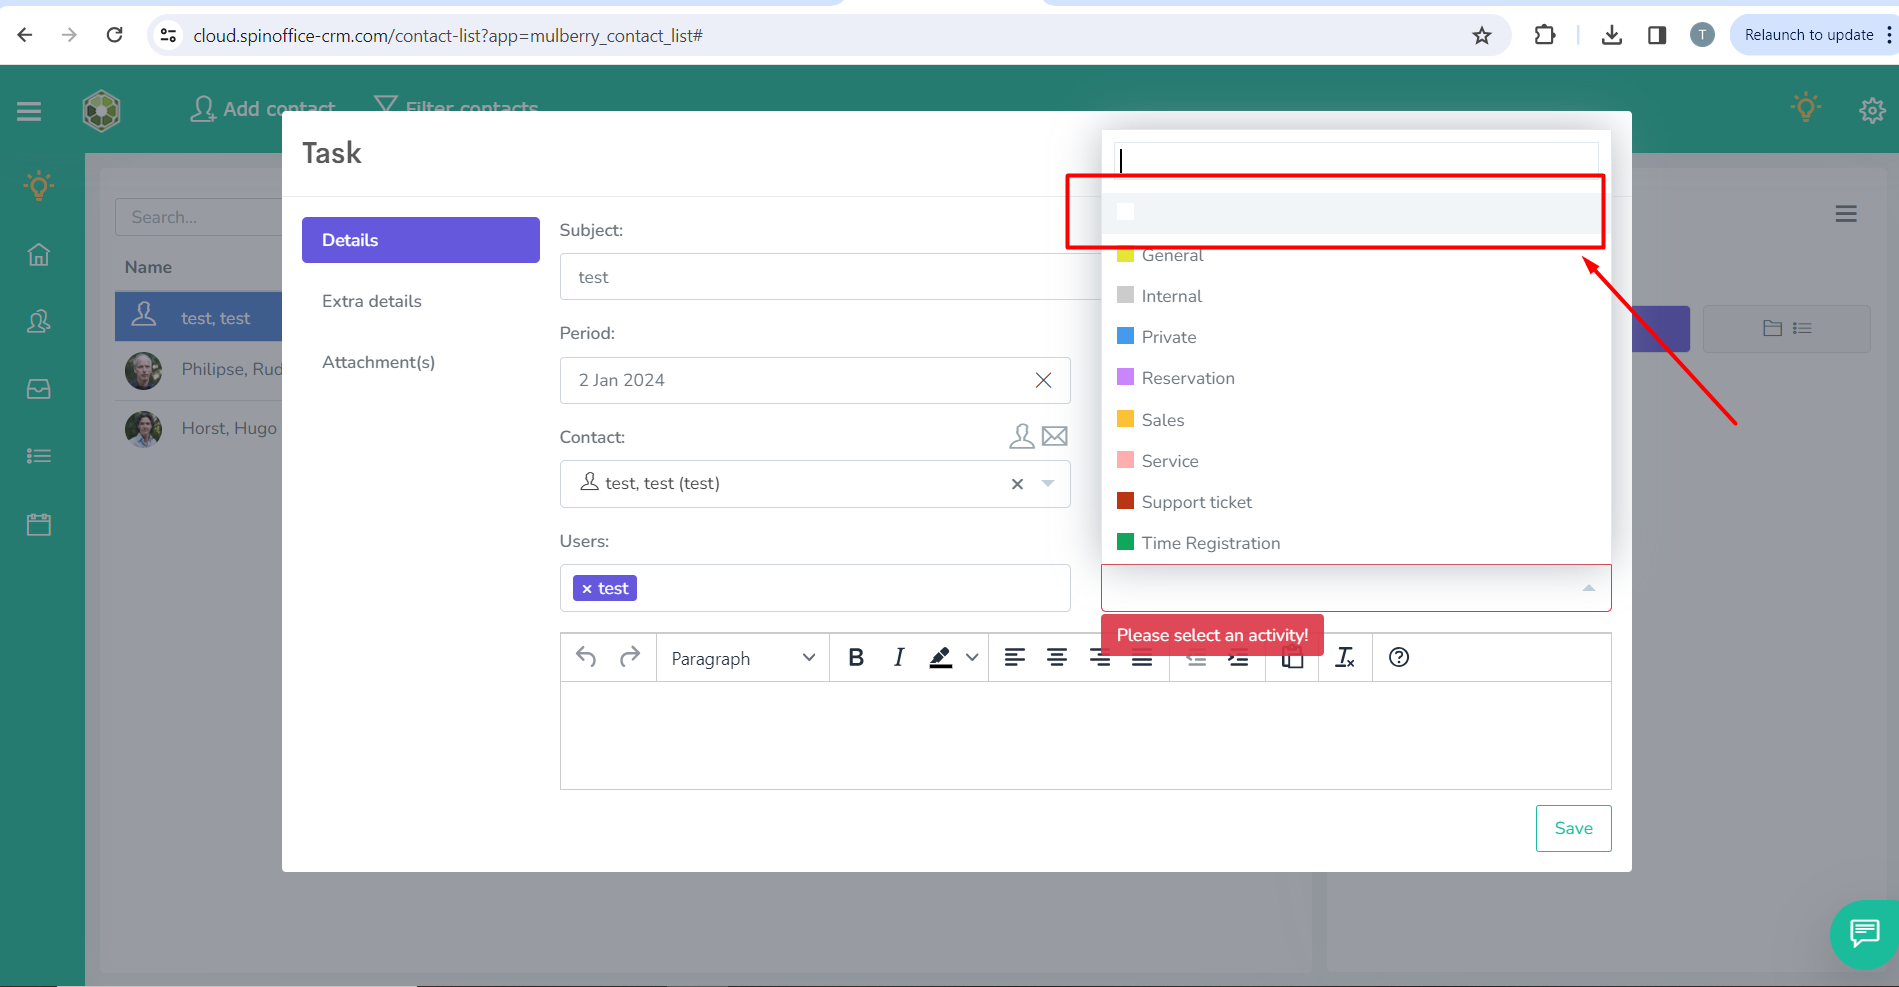Open the home icon in sidebar
Viewport: 1899px width, 987px height.
coord(39,254)
